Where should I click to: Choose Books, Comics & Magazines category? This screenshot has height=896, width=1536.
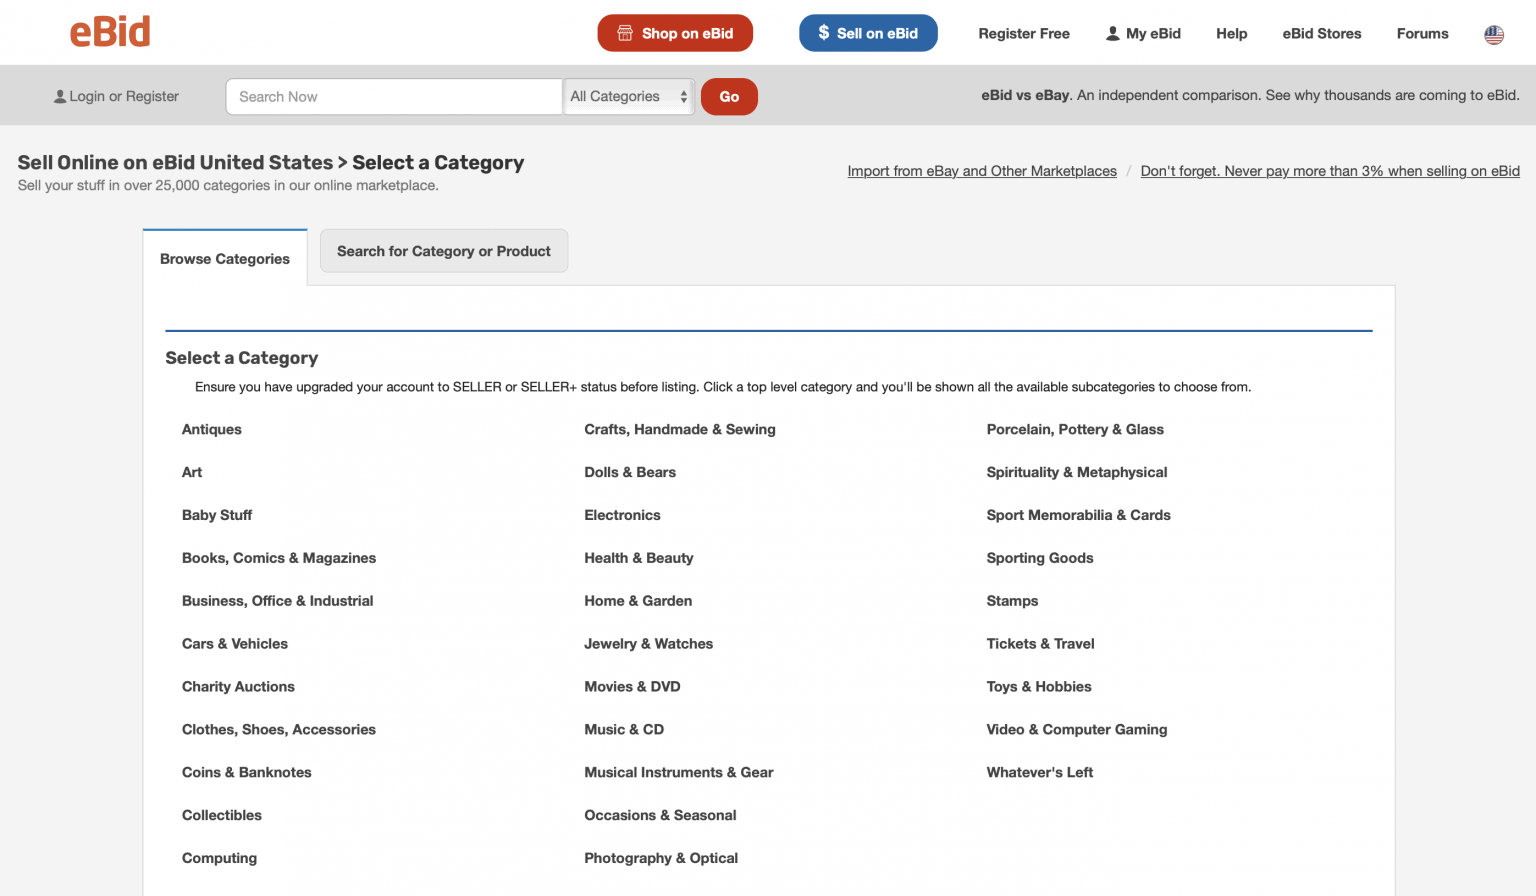(x=279, y=559)
